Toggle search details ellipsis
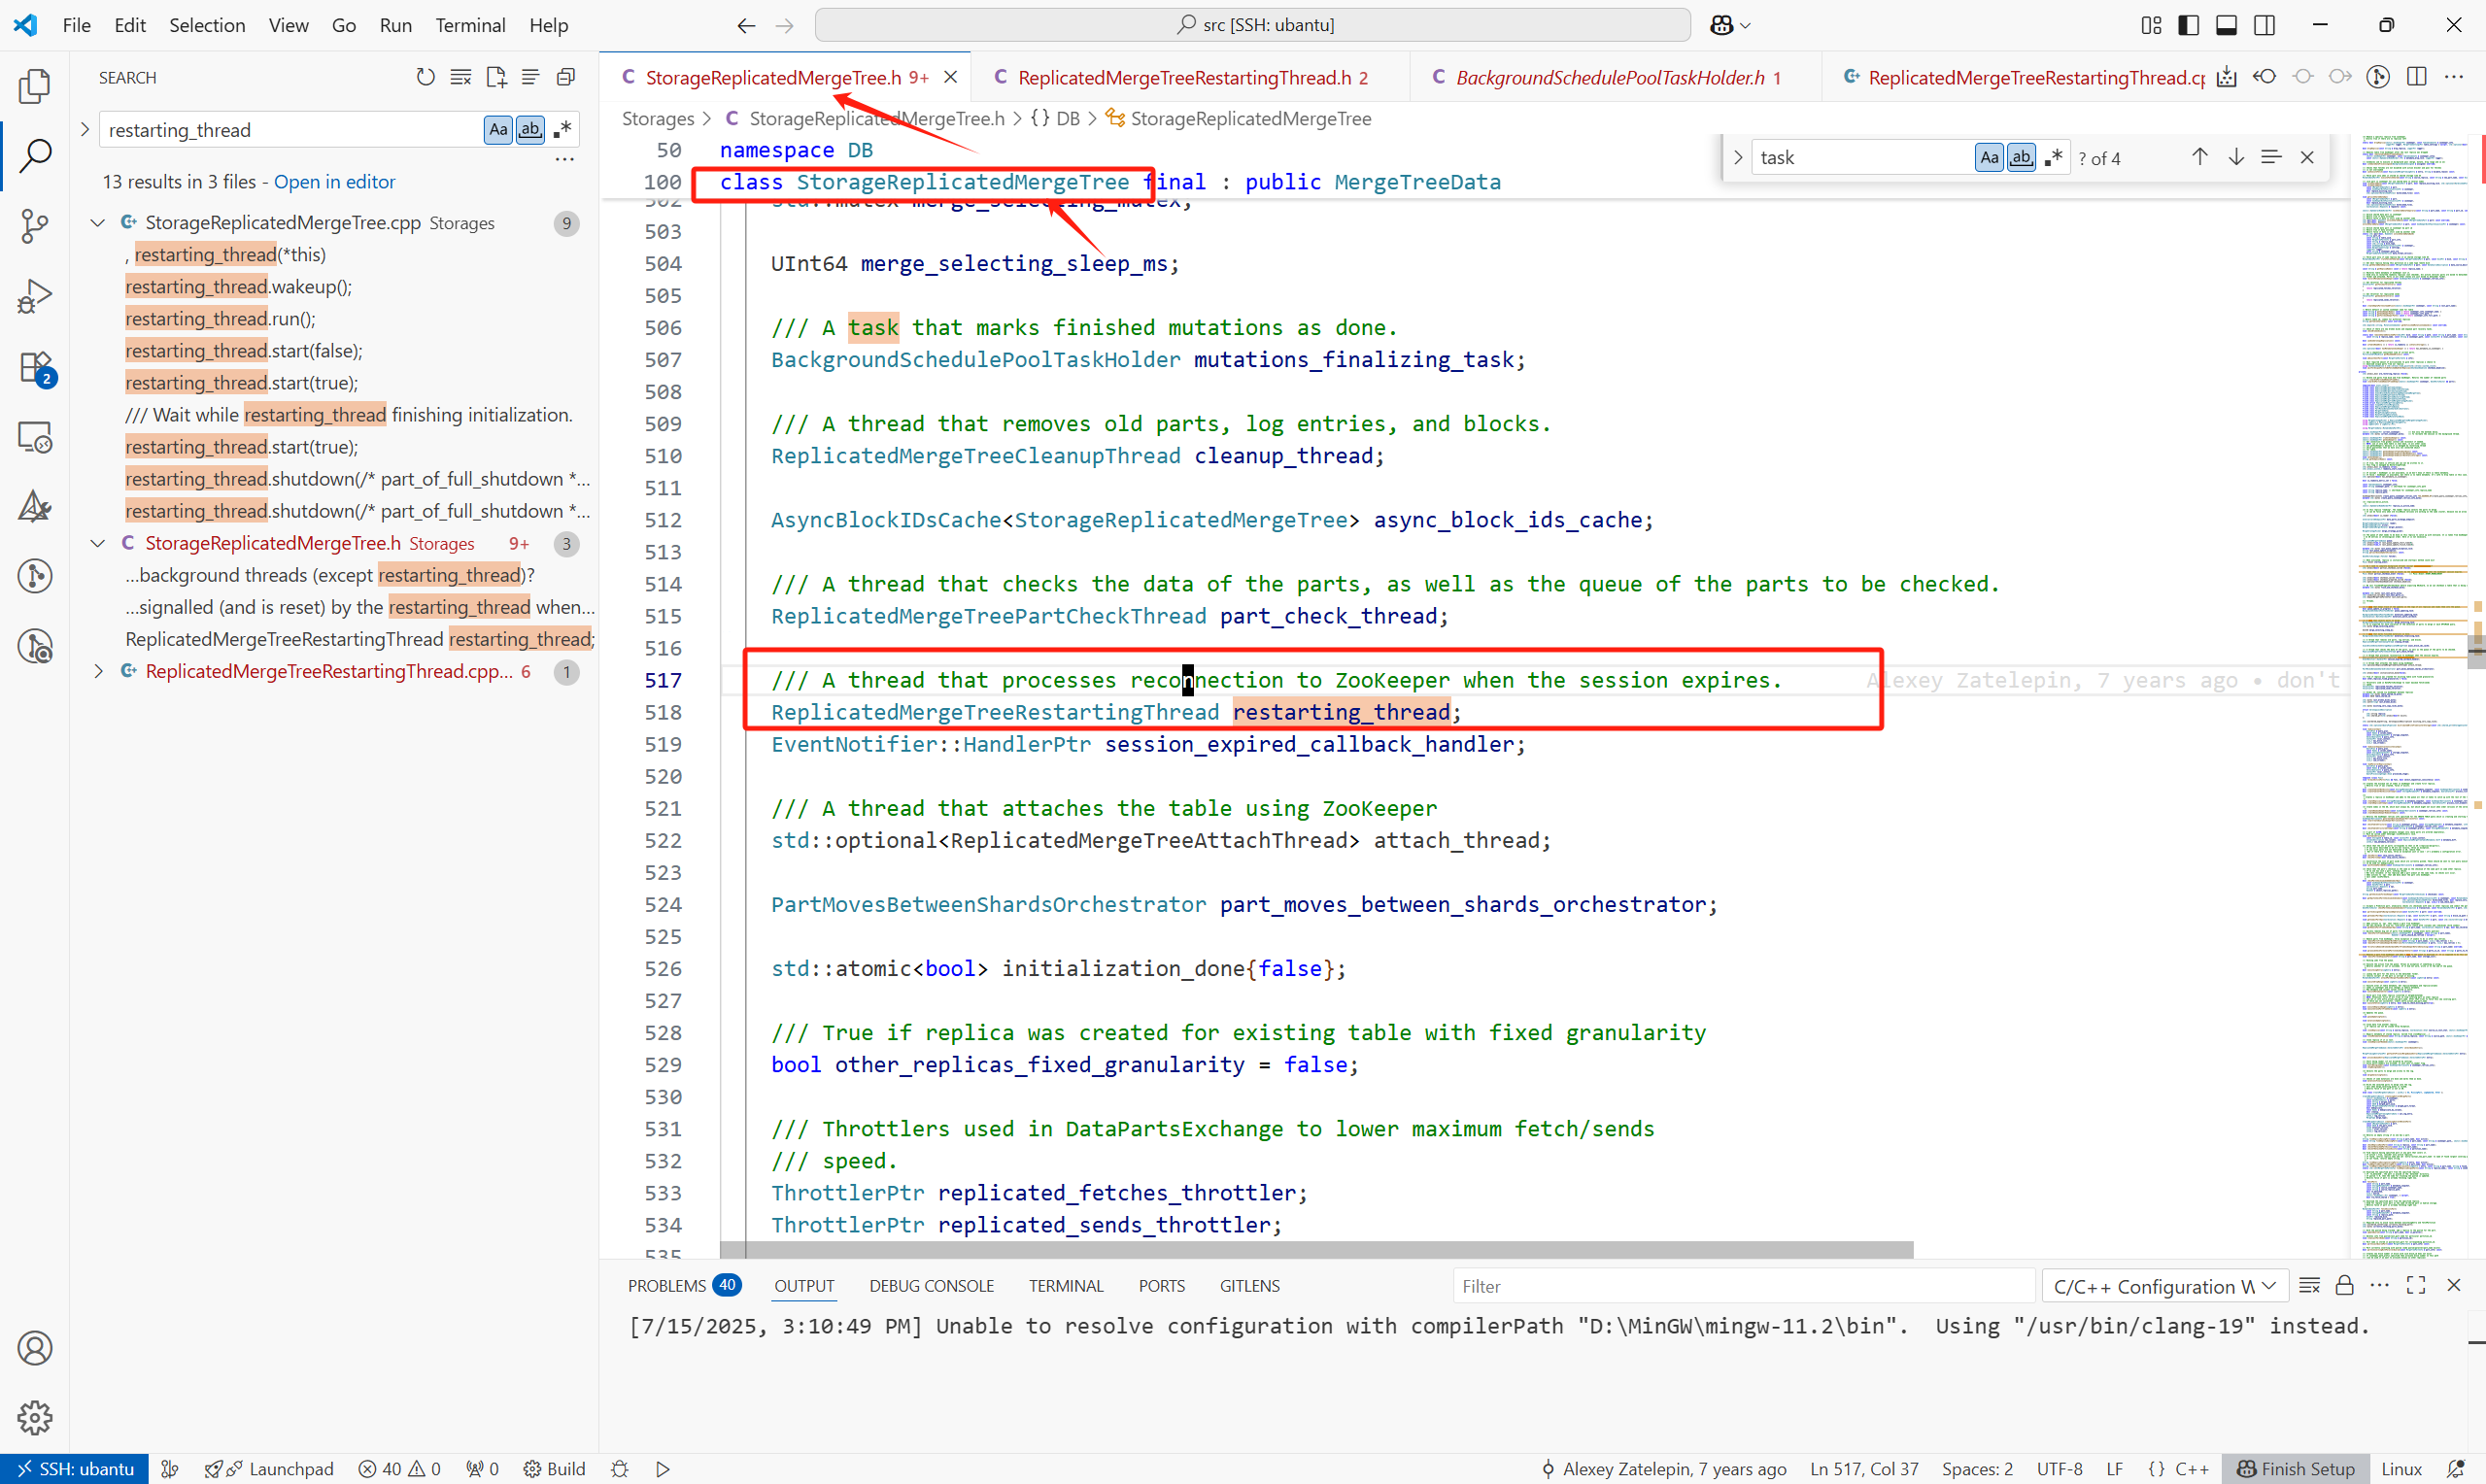 (565, 159)
